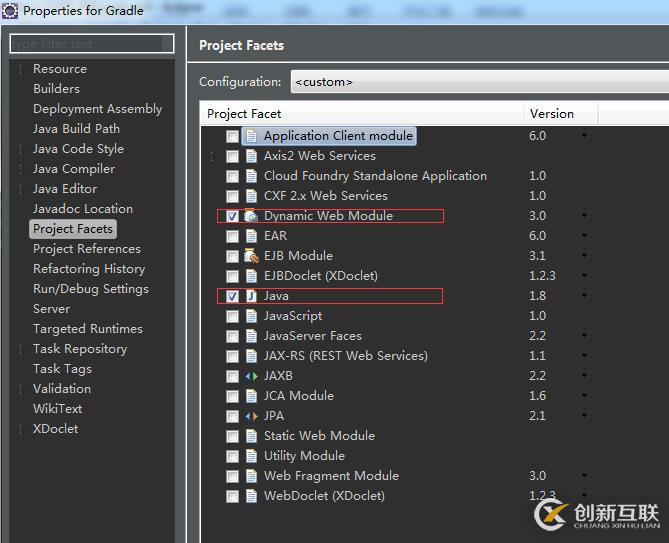The width and height of the screenshot is (669, 543).
Task: Select Deployment Assembly in the sidebar
Action: pyautogui.click(x=97, y=109)
